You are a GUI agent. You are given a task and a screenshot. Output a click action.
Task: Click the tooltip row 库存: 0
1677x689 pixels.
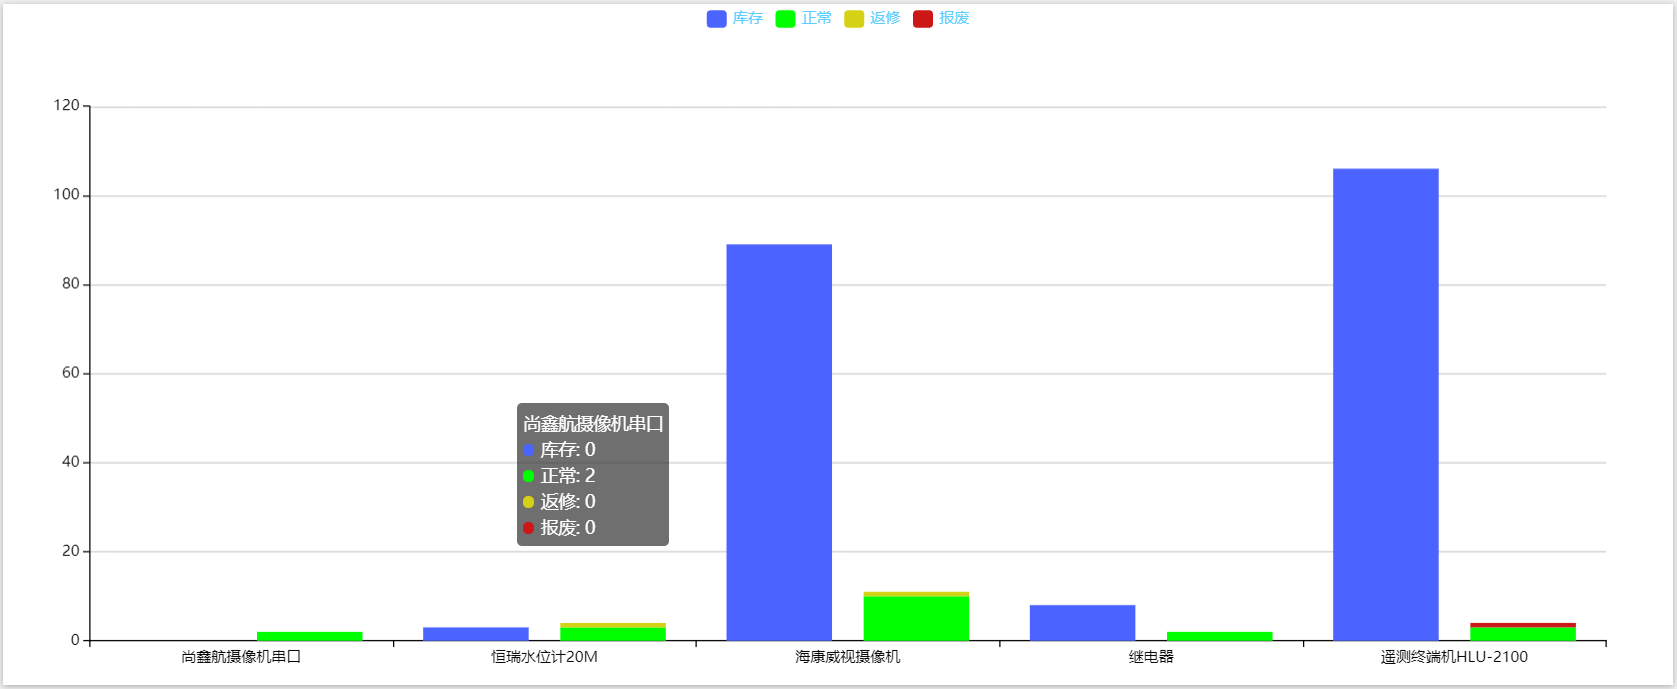pos(559,450)
